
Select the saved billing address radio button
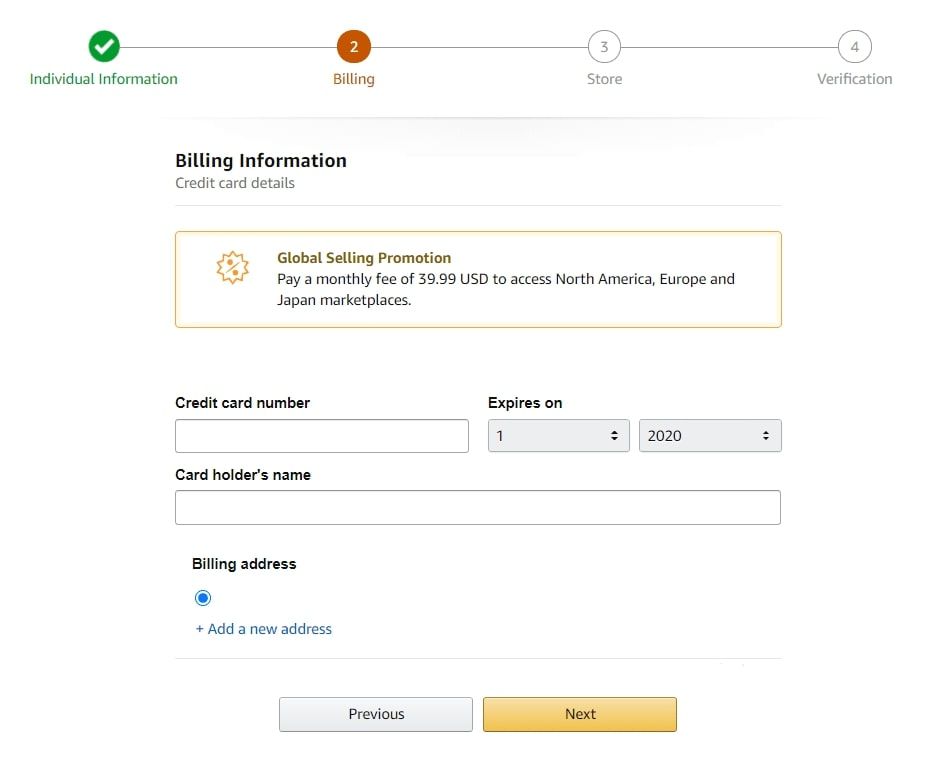203,597
